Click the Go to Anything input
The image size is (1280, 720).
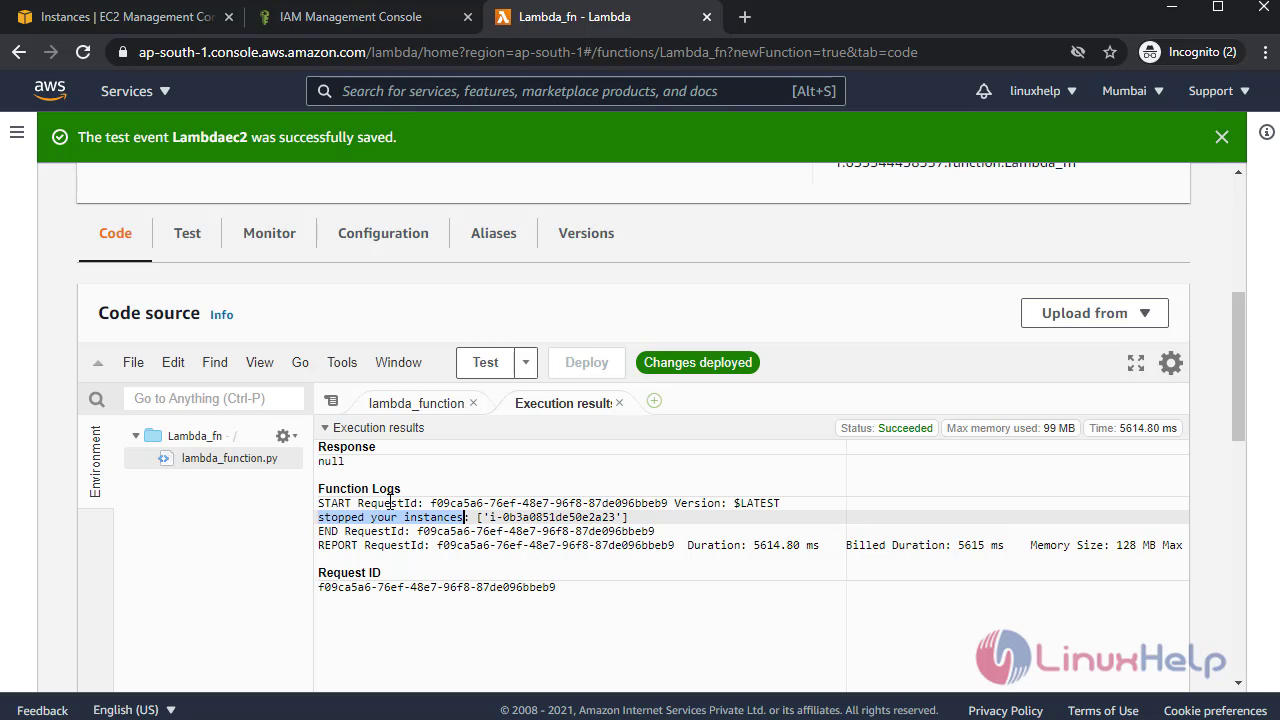pos(214,399)
